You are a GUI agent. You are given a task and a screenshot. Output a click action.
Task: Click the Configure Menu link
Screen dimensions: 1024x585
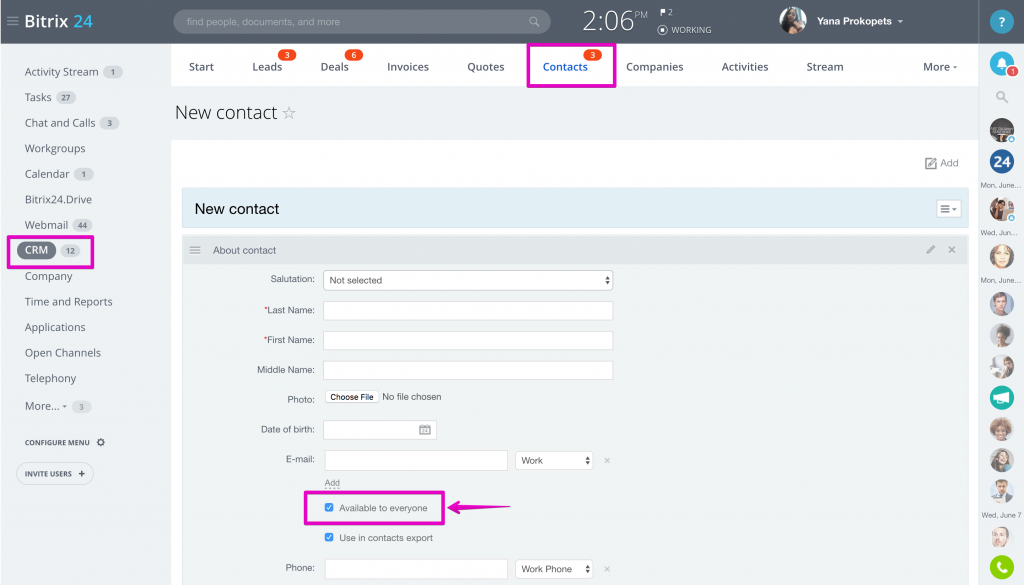[x=57, y=442]
